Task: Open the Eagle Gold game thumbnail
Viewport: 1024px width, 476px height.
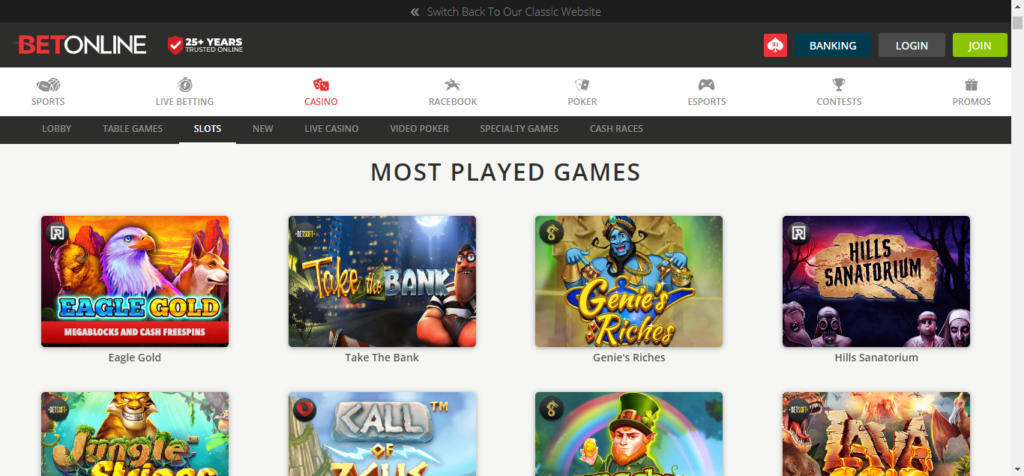Action: click(x=135, y=281)
